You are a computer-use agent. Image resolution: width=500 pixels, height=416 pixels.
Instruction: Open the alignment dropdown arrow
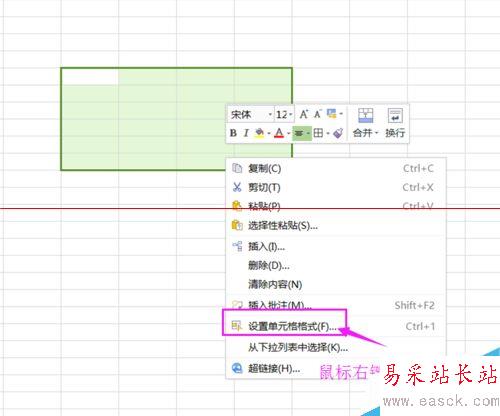point(308,133)
